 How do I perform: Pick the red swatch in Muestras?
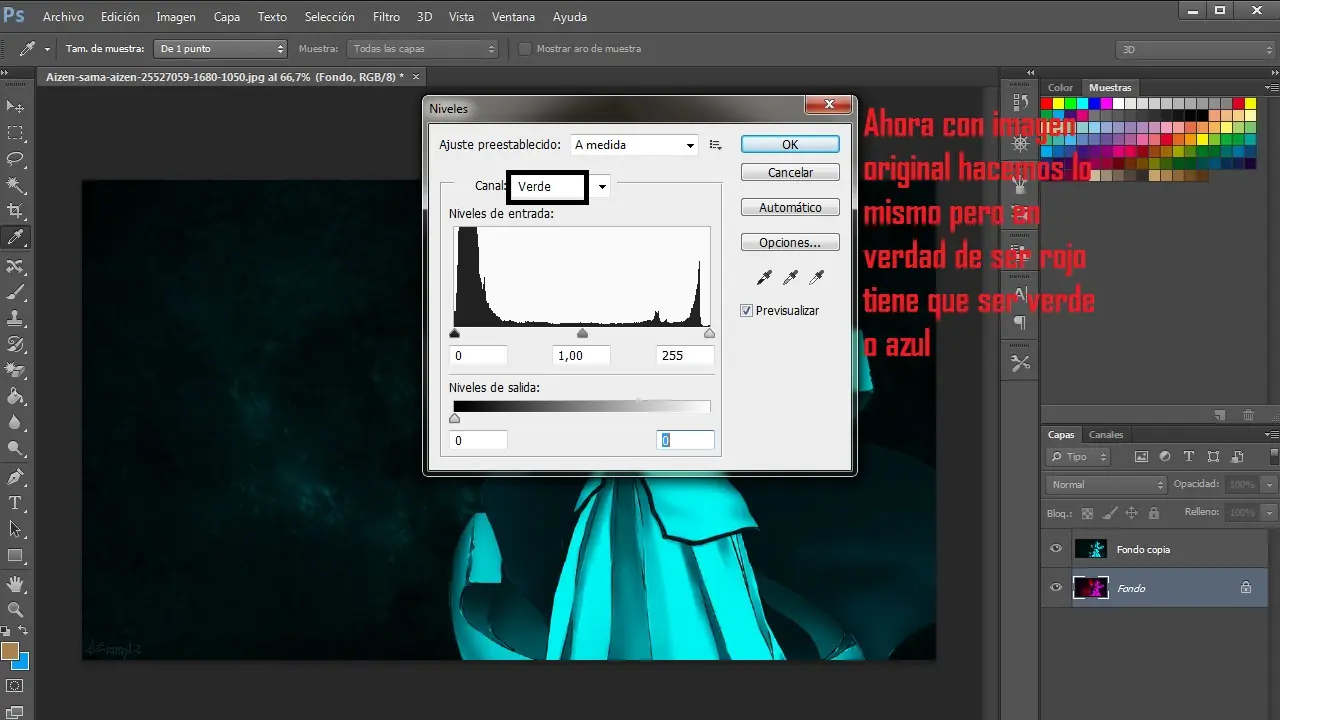click(1047, 103)
